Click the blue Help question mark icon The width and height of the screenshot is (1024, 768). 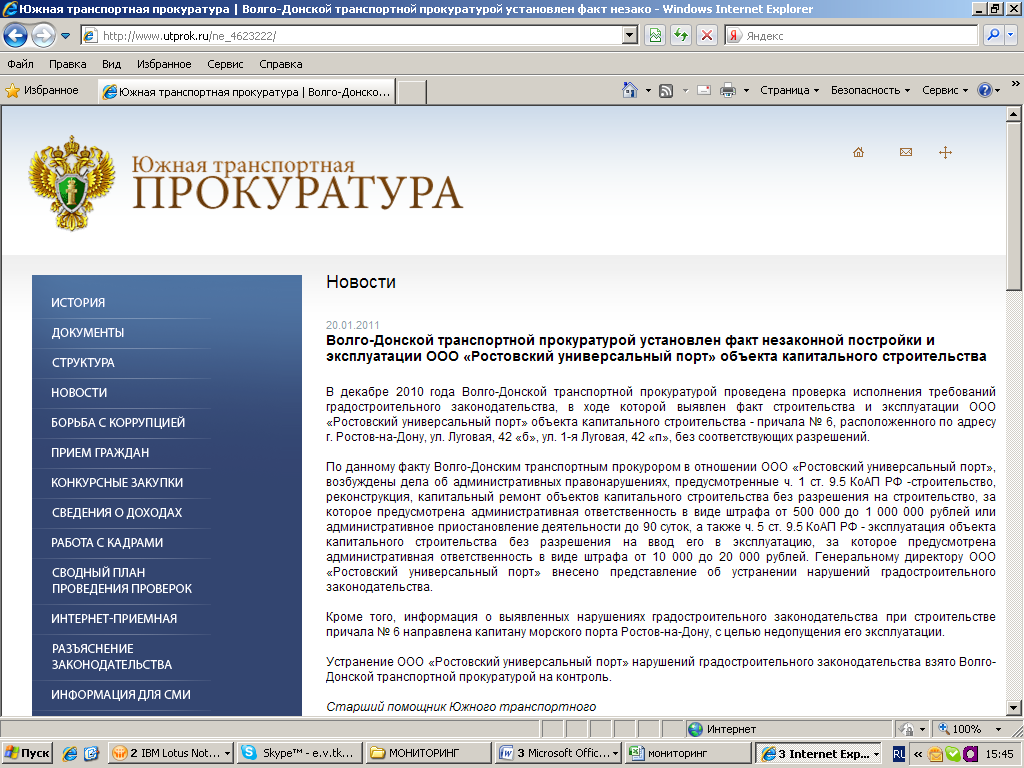point(984,90)
